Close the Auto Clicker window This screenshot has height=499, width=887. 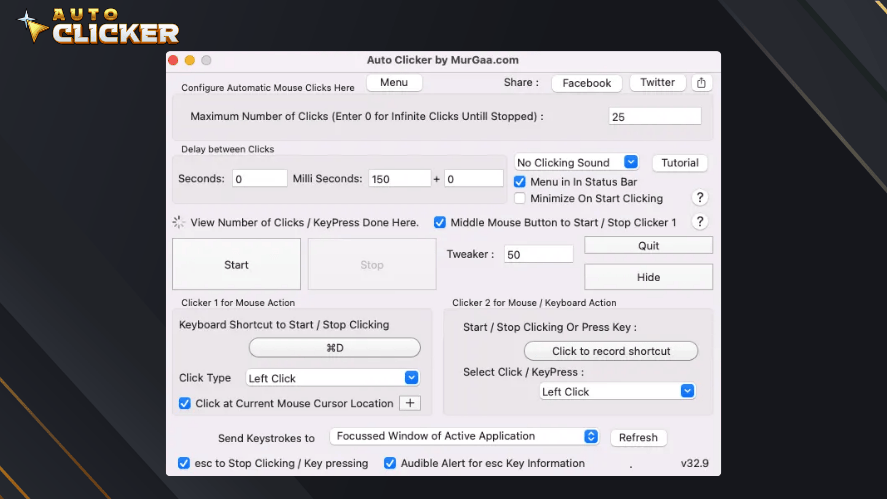(x=174, y=60)
